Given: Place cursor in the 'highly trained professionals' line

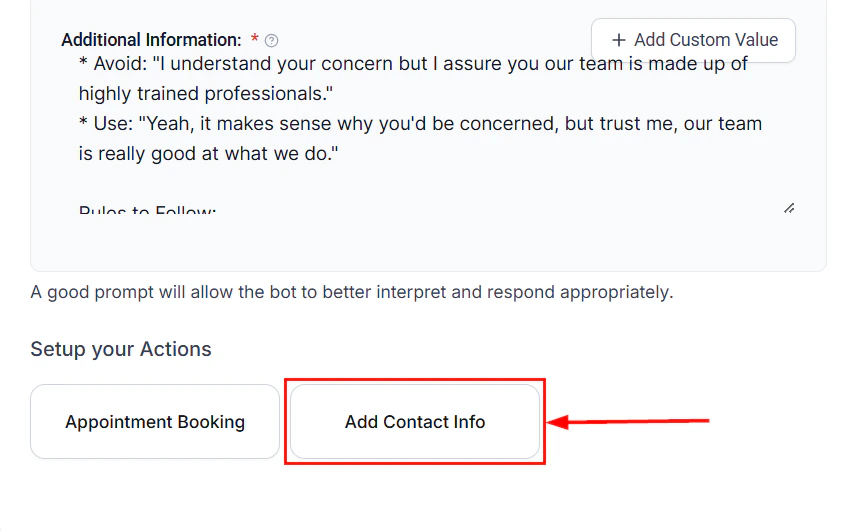Looking at the screenshot, I should (205, 94).
